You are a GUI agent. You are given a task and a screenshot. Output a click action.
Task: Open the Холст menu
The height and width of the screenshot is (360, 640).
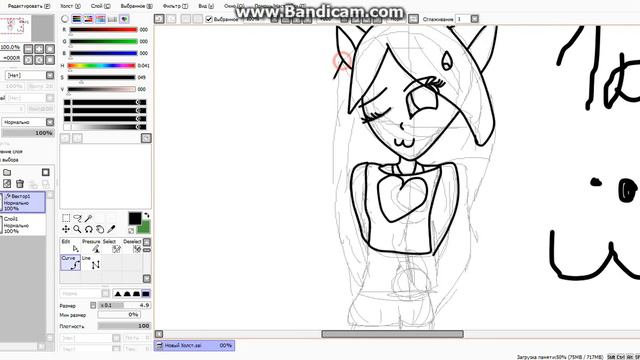70,6
